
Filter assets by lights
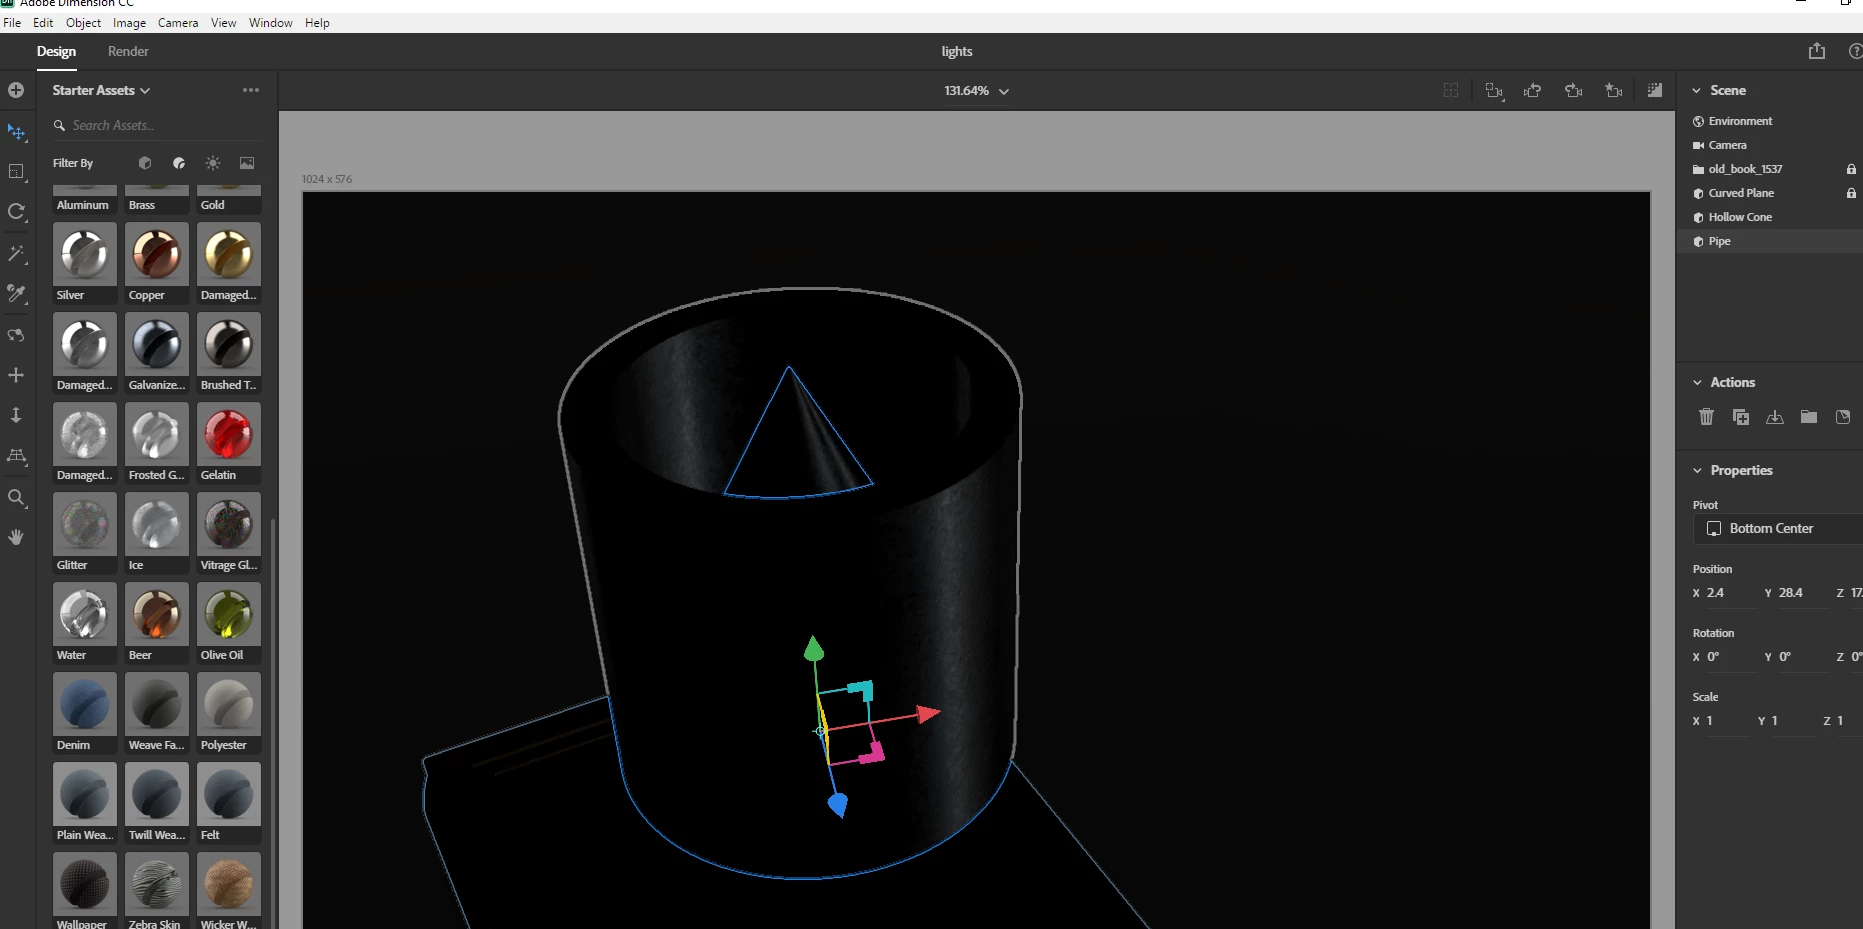tap(213, 163)
